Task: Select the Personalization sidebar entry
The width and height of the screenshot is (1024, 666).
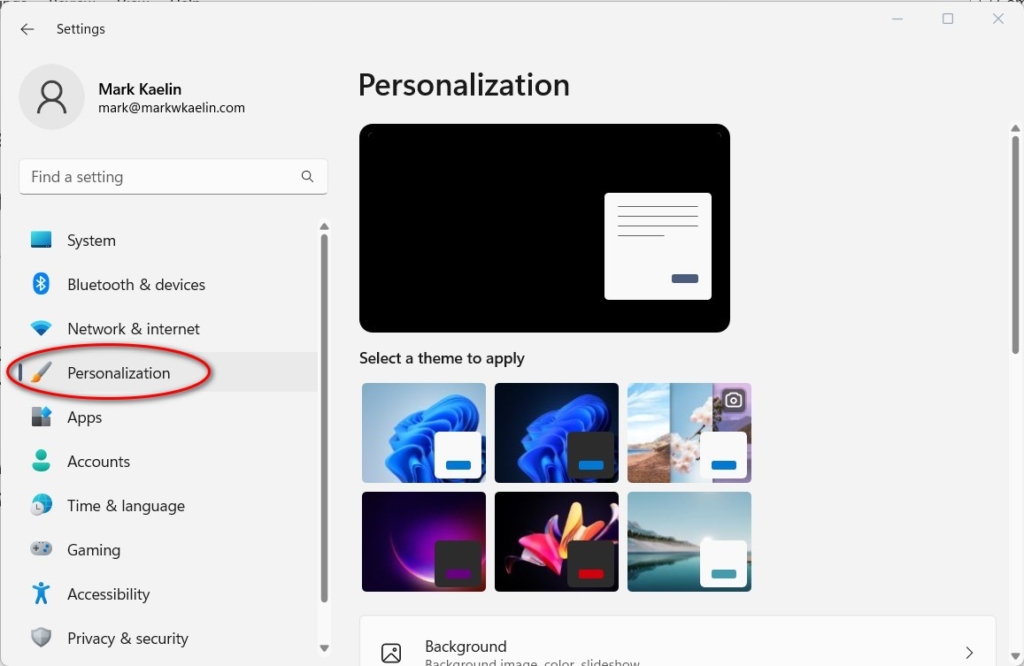Action: click(x=118, y=372)
